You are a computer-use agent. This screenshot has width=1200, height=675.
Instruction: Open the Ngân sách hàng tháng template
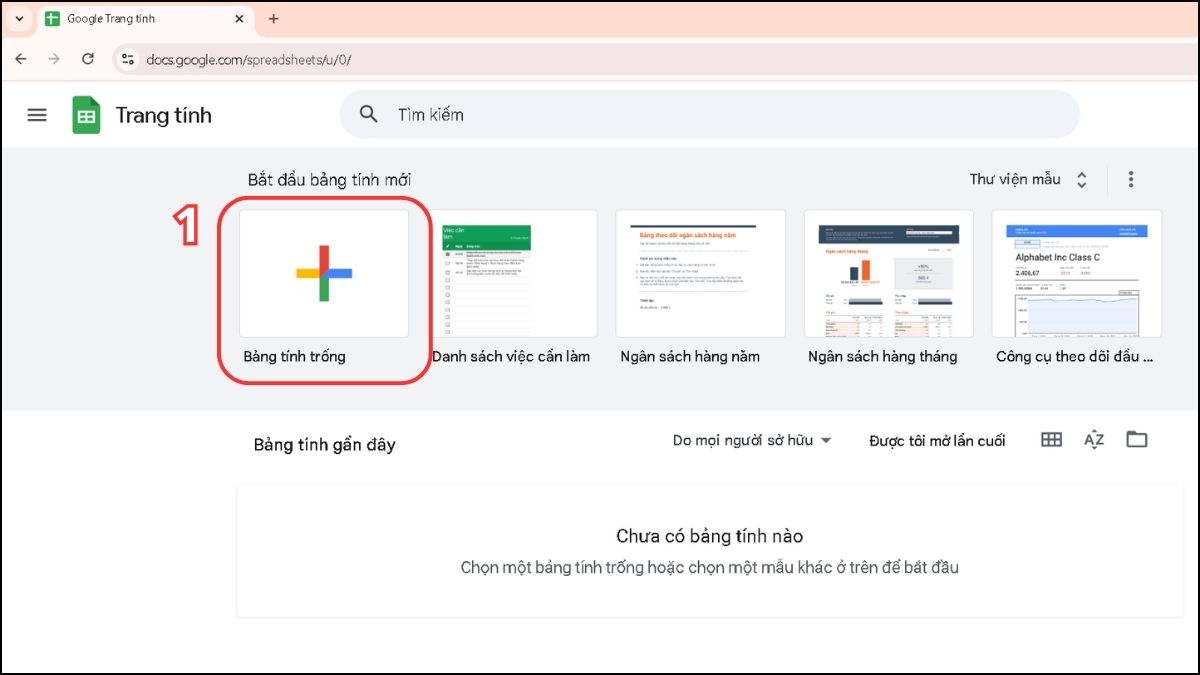pos(889,273)
